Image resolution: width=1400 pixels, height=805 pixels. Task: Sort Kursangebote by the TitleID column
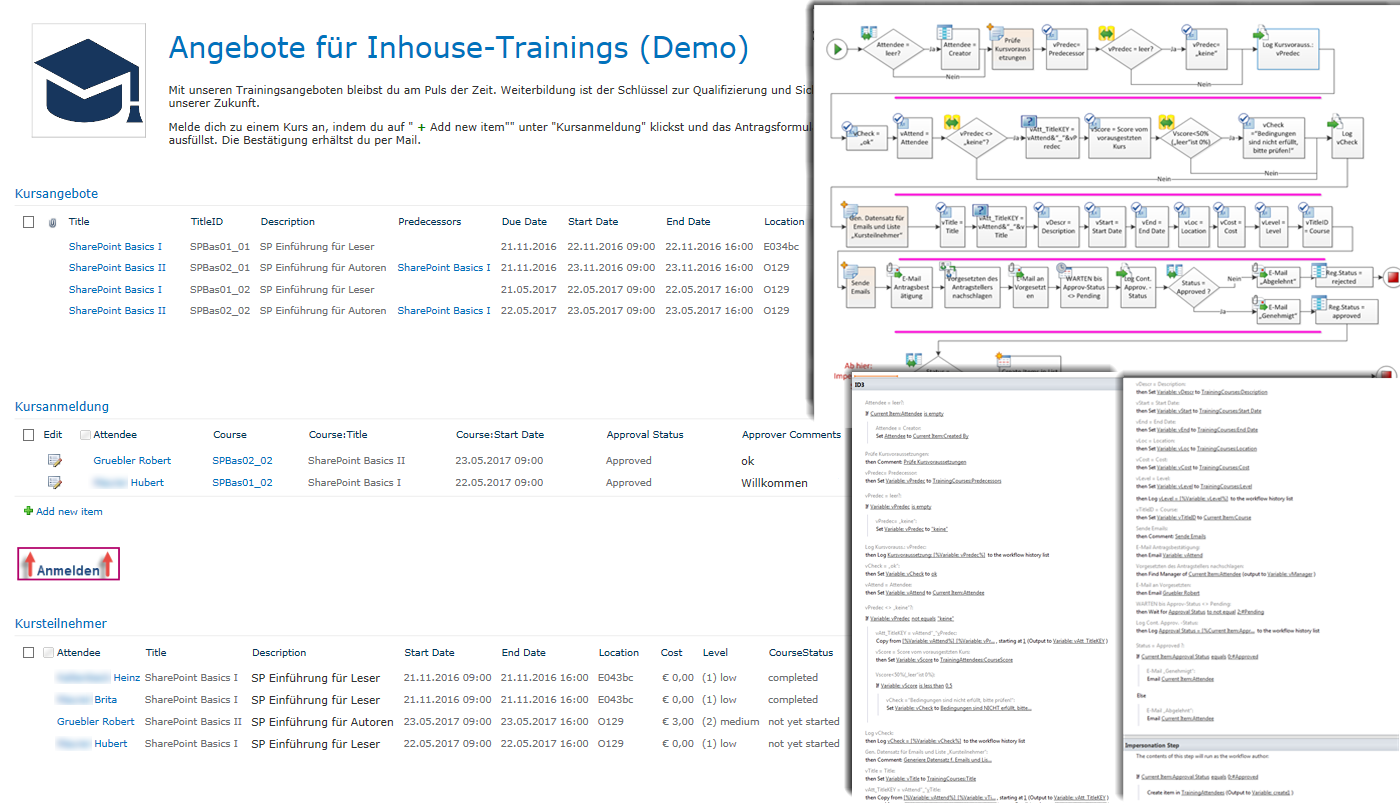coord(207,222)
